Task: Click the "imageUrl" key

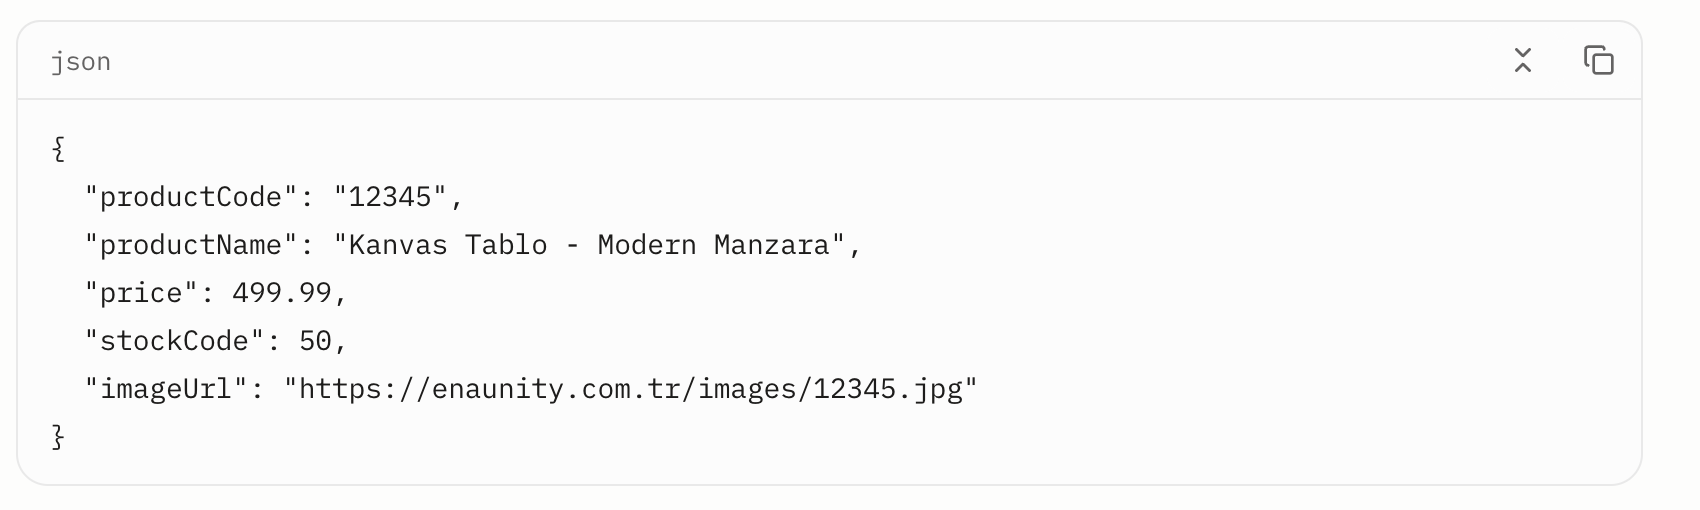Action: [x=167, y=389]
